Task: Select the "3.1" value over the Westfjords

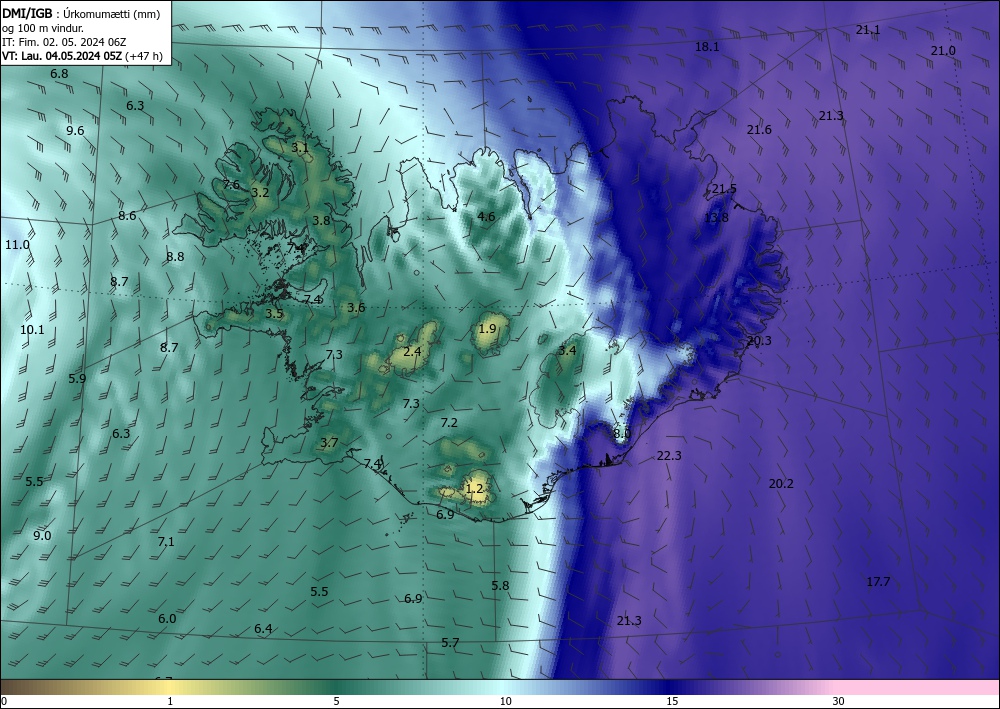Action: (x=300, y=148)
